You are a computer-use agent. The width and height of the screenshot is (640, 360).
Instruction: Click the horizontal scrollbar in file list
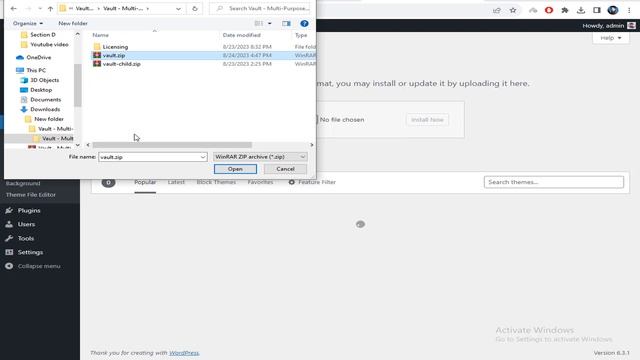point(172,145)
